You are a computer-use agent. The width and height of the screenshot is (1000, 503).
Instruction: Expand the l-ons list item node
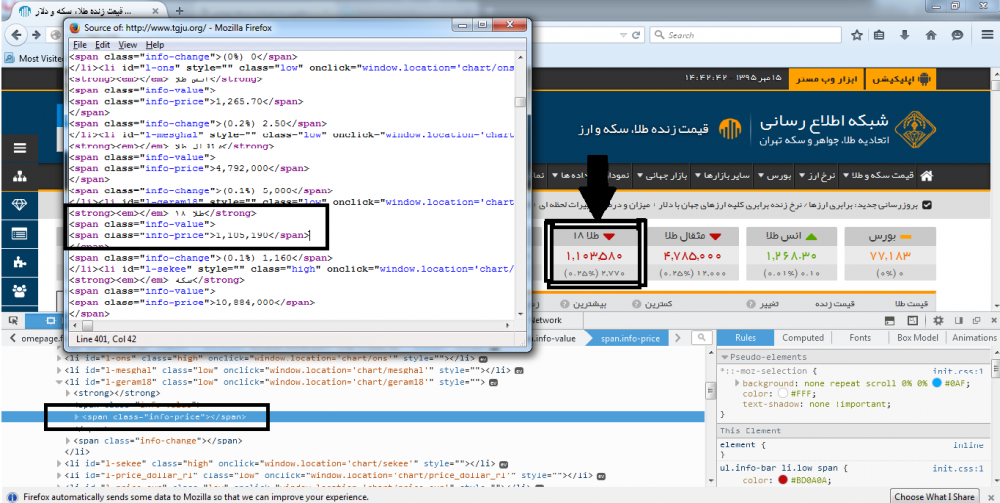[59, 358]
